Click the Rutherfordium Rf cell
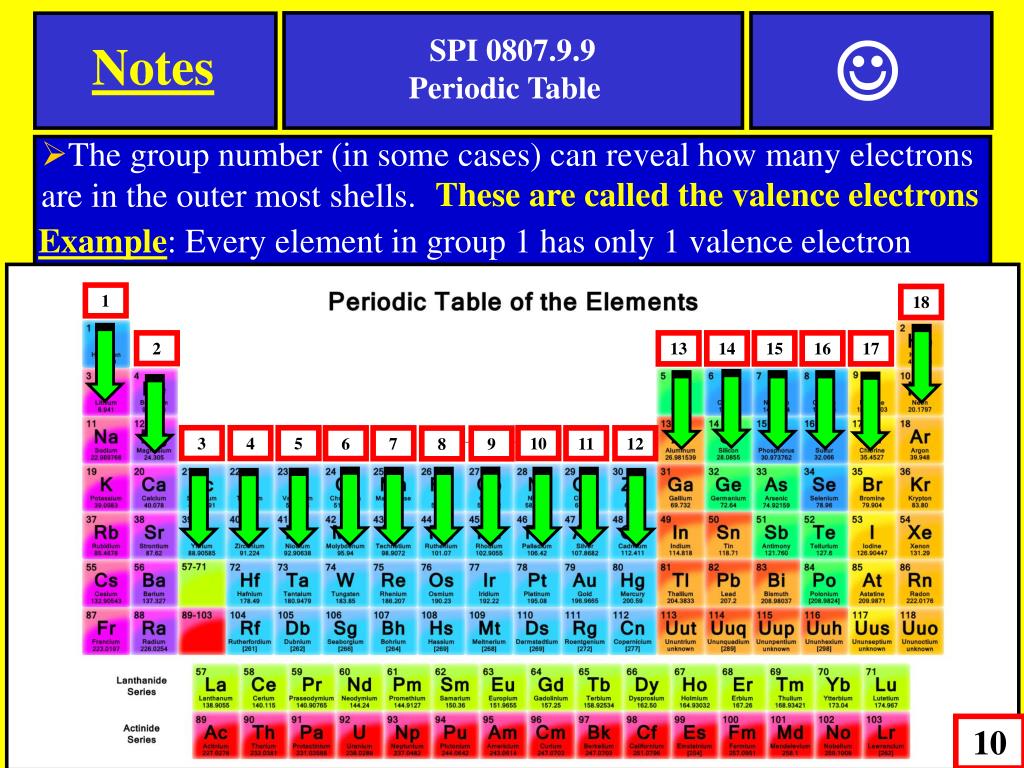Screen dimensions: 1024x768 pyautogui.click(x=249, y=632)
